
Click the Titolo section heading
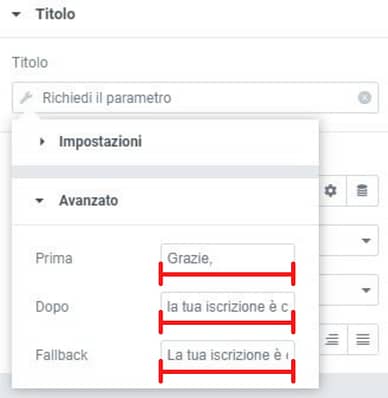click(56, 14)
